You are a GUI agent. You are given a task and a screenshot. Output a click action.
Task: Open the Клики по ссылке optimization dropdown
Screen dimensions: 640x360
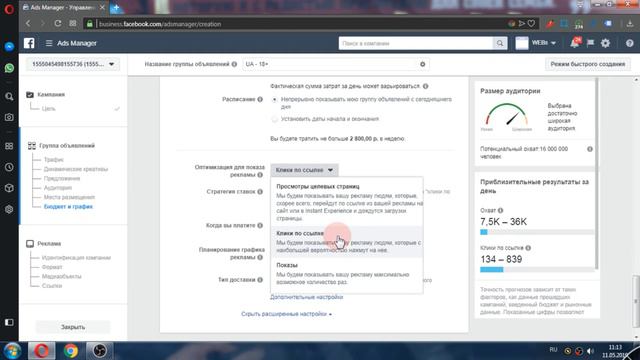(304, 170)
